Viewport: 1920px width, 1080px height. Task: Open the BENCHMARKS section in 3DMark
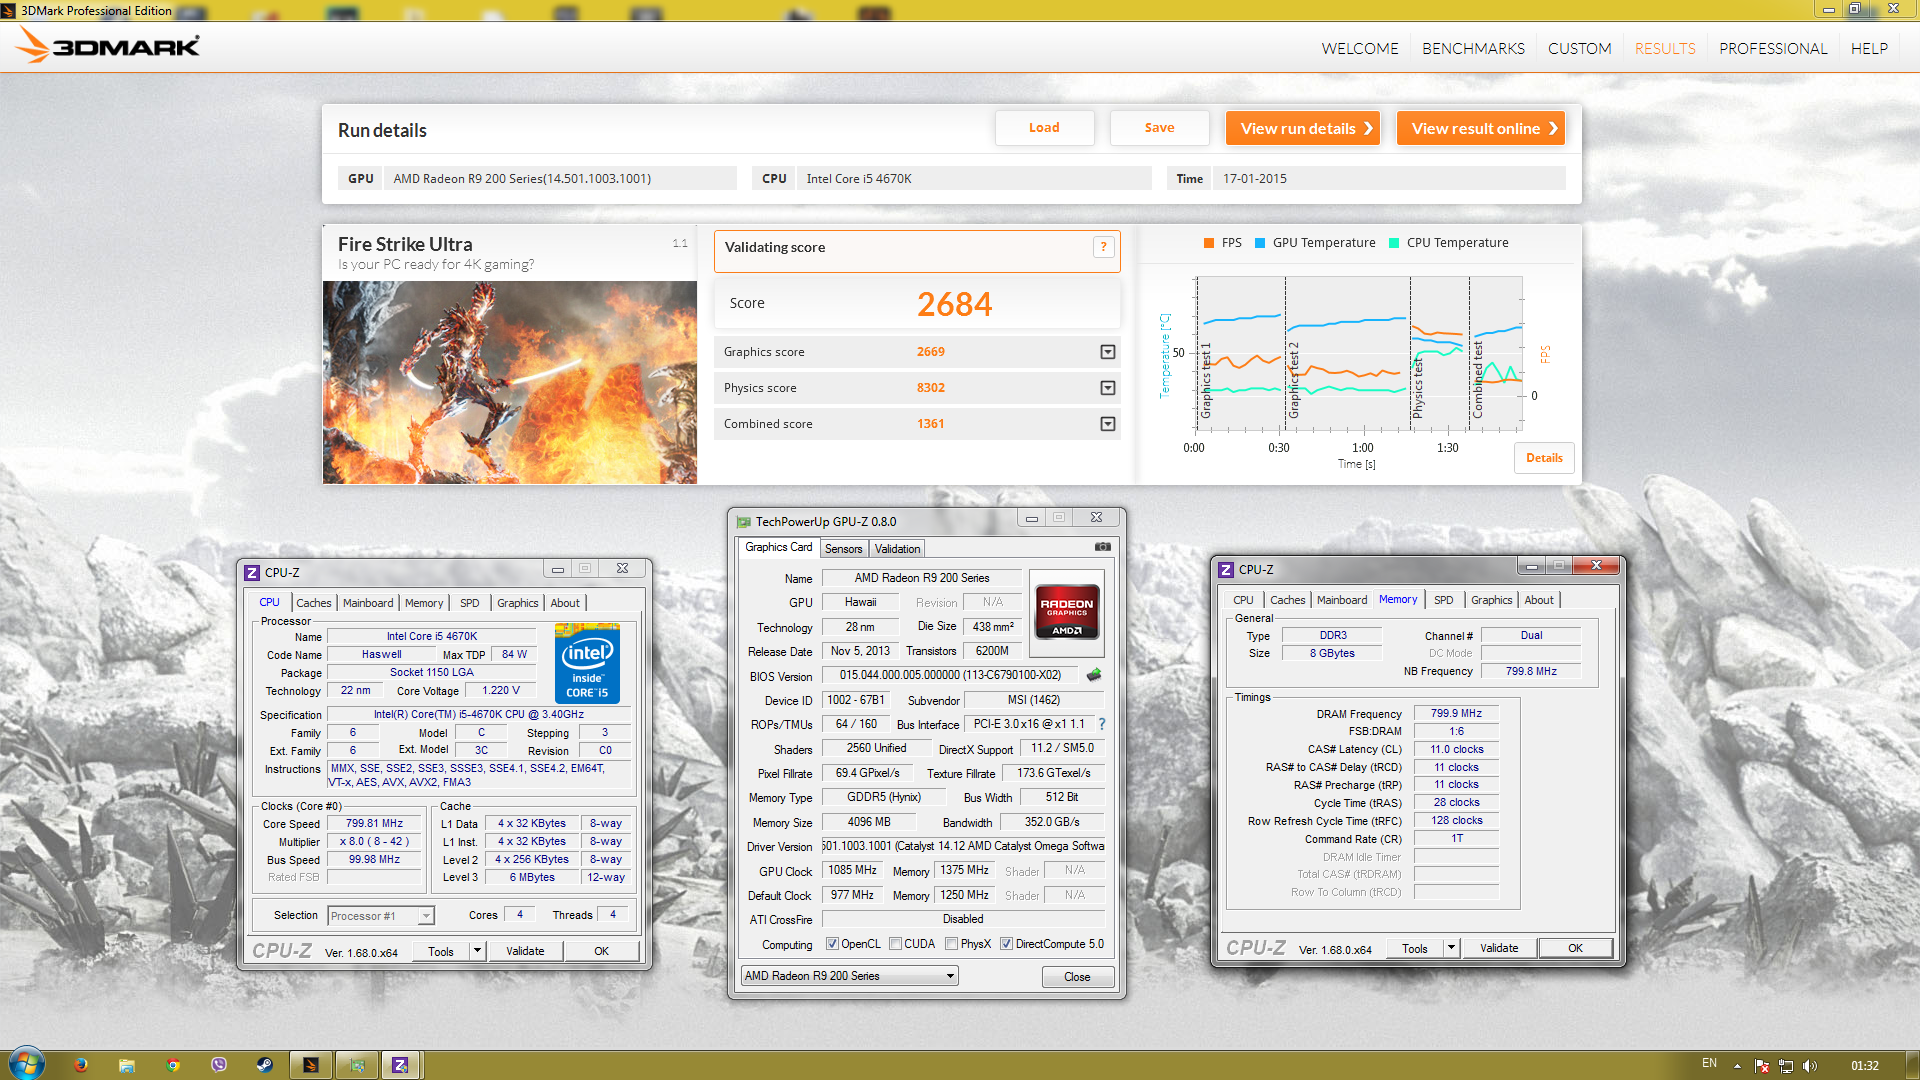coord(1473,48)
